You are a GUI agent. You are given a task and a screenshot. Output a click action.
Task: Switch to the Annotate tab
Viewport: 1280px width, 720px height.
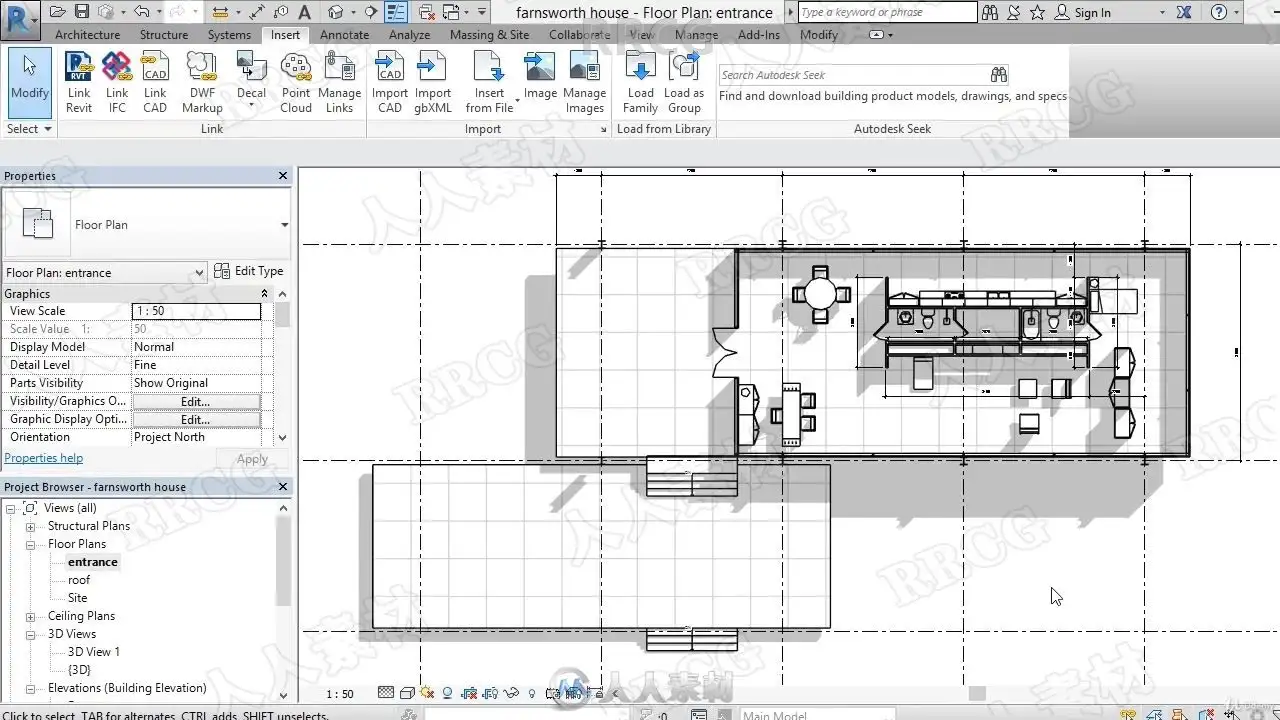point(344,35)
